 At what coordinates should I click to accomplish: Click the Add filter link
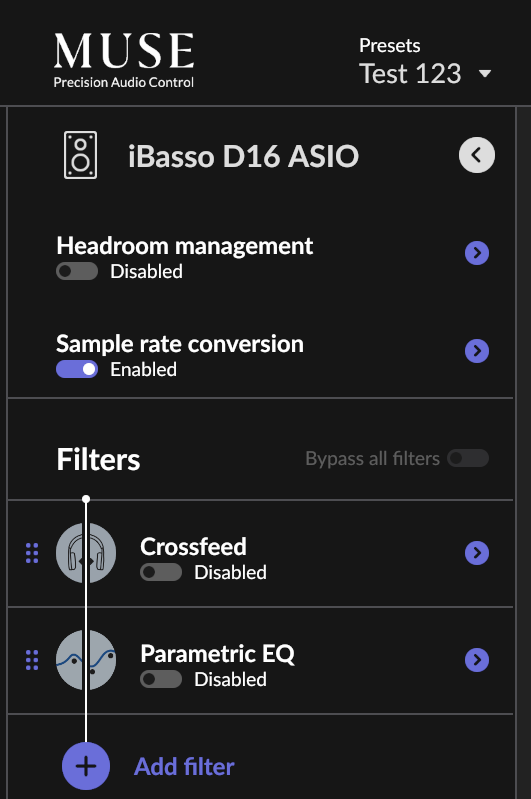point(184,766)
